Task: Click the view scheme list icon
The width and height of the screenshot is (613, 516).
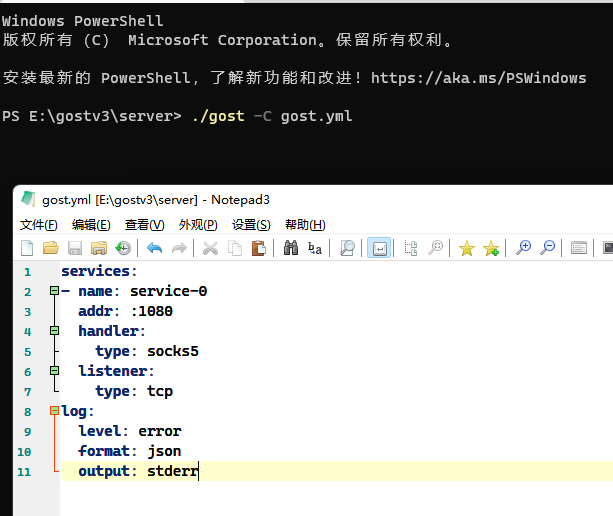Action: [x=579, y=248]
